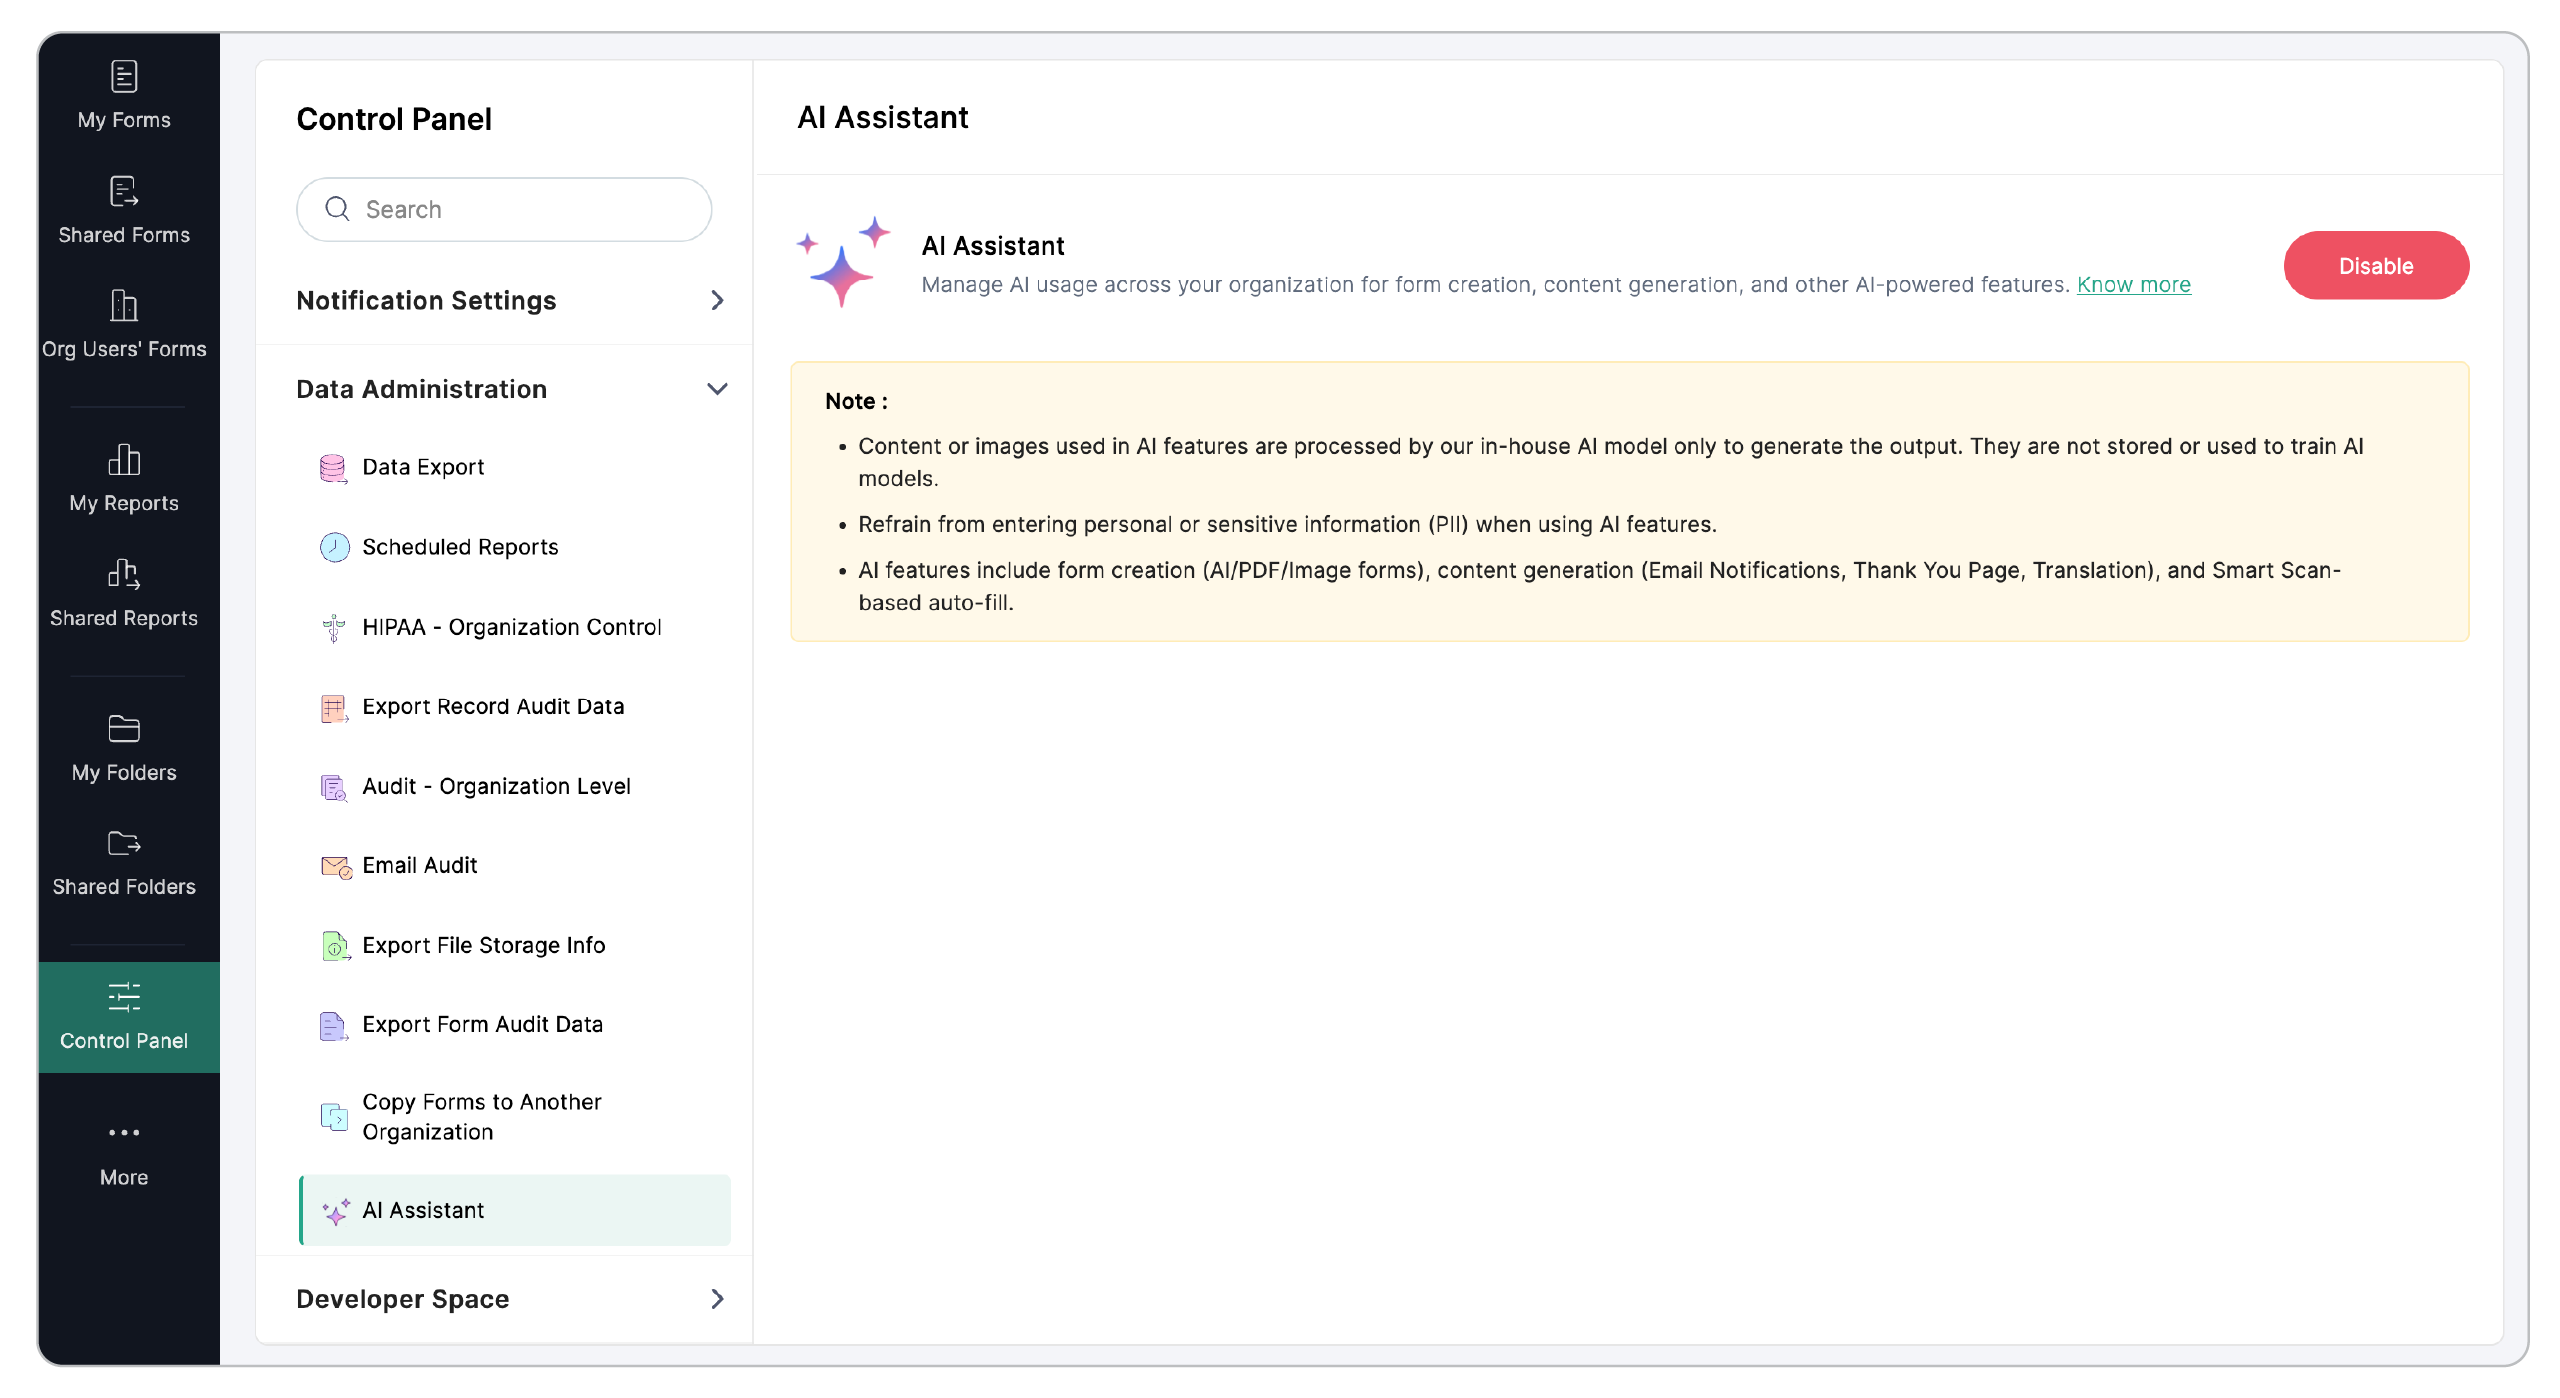Open My Folders from sidebar
Image resolution: width=2560 pixels, height=1398 pixels.
pyautogui.click(x=124, y=747)
